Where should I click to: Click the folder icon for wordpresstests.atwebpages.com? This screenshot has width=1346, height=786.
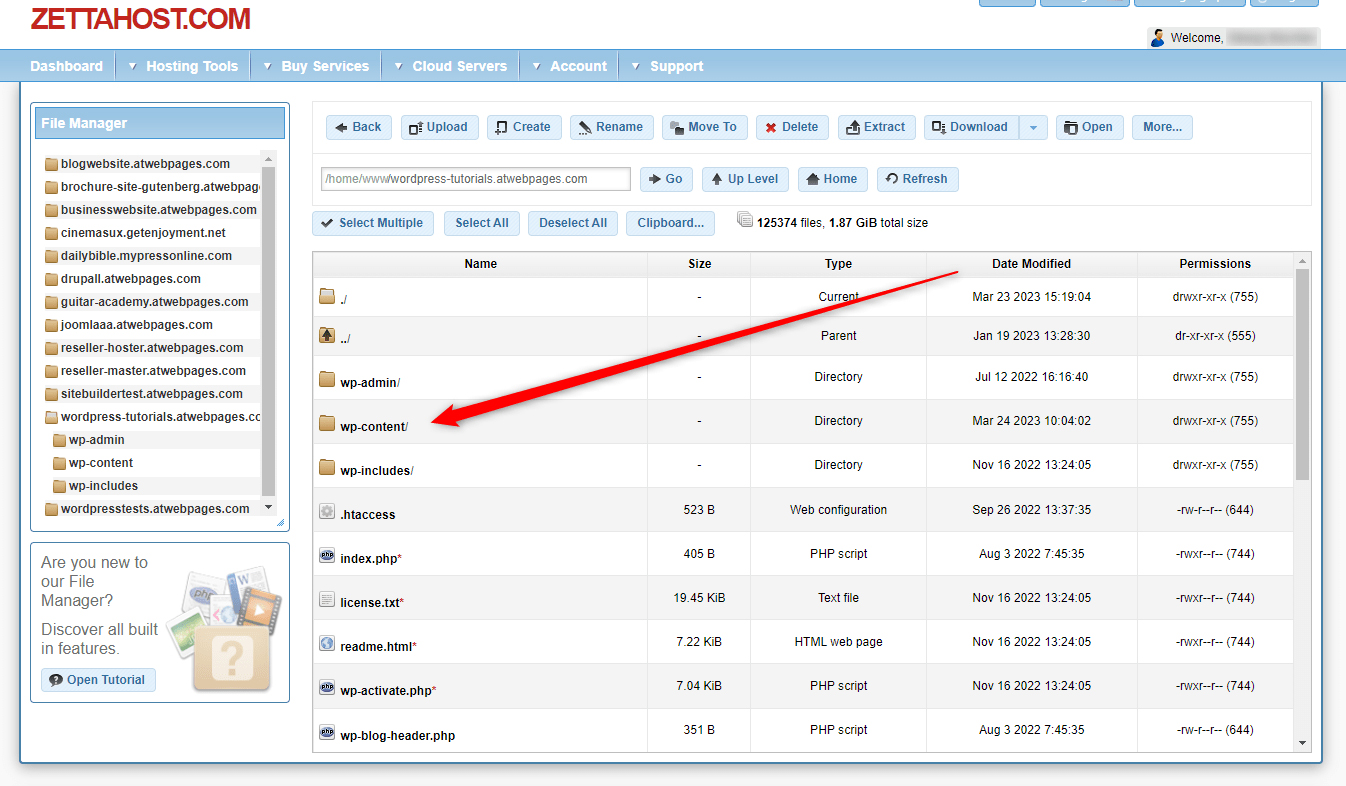51,509
